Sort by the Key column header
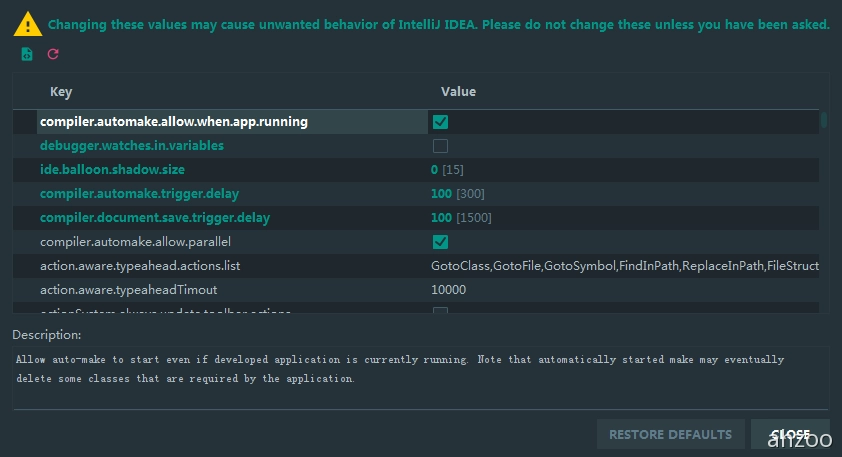Viewport: 842px width, 457px height. click(x=61, y=92)
